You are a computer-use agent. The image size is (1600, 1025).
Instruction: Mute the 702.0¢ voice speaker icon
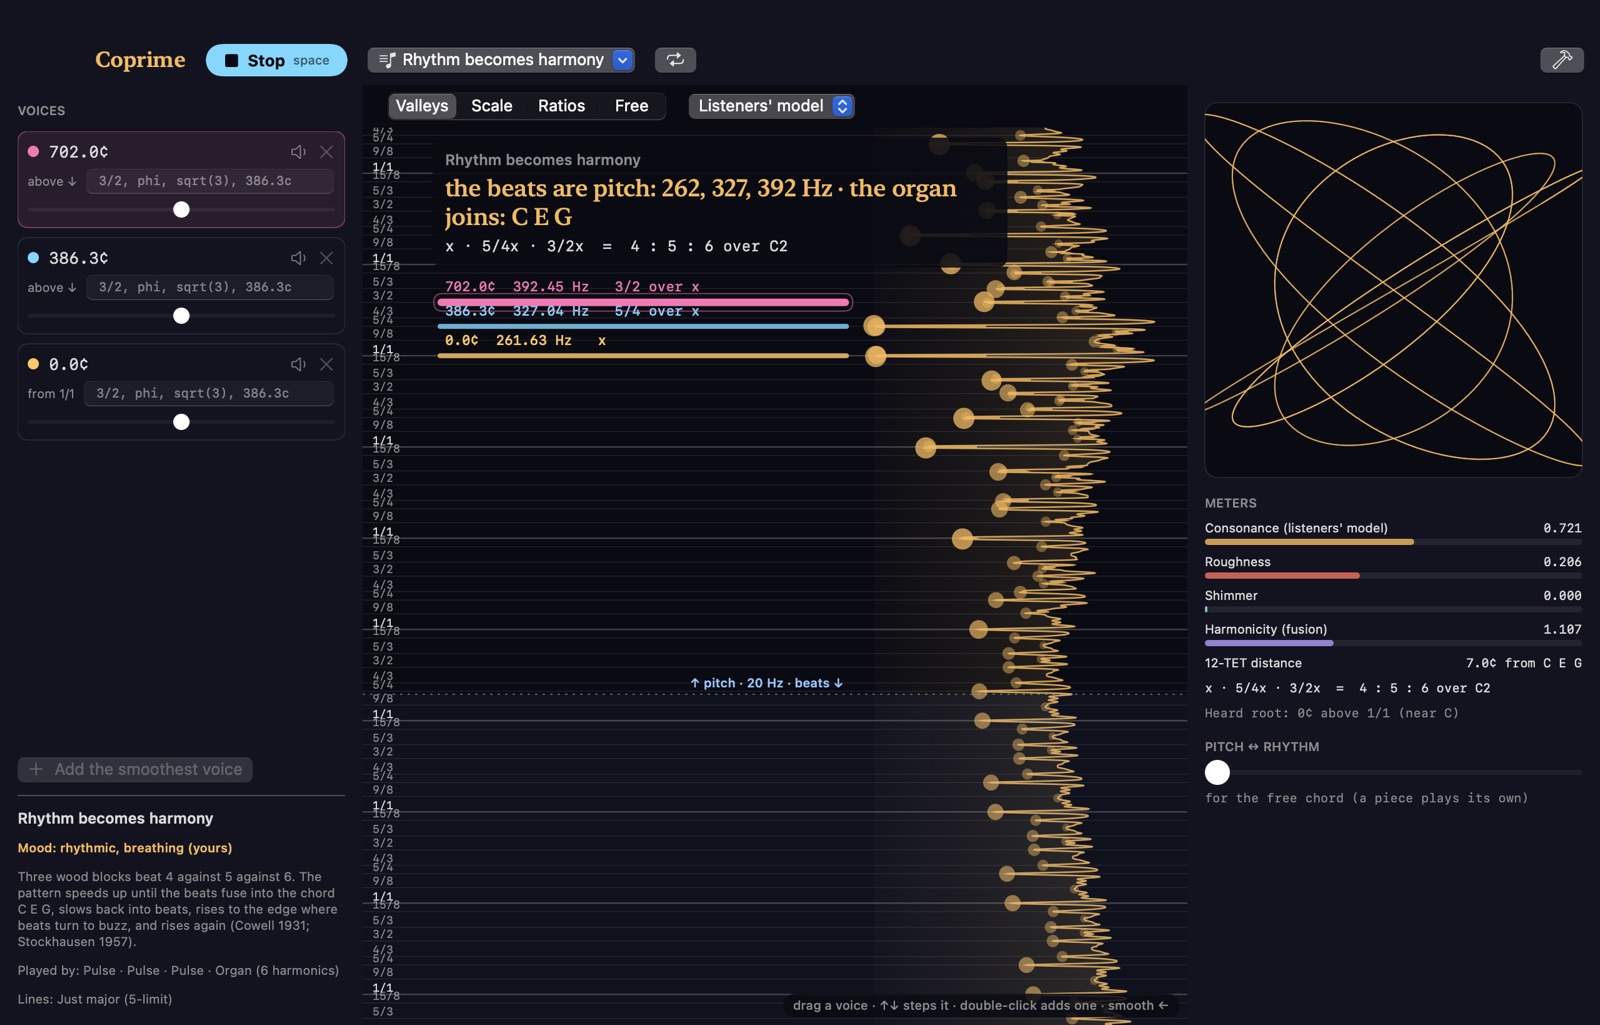click(x=298, y=152)
